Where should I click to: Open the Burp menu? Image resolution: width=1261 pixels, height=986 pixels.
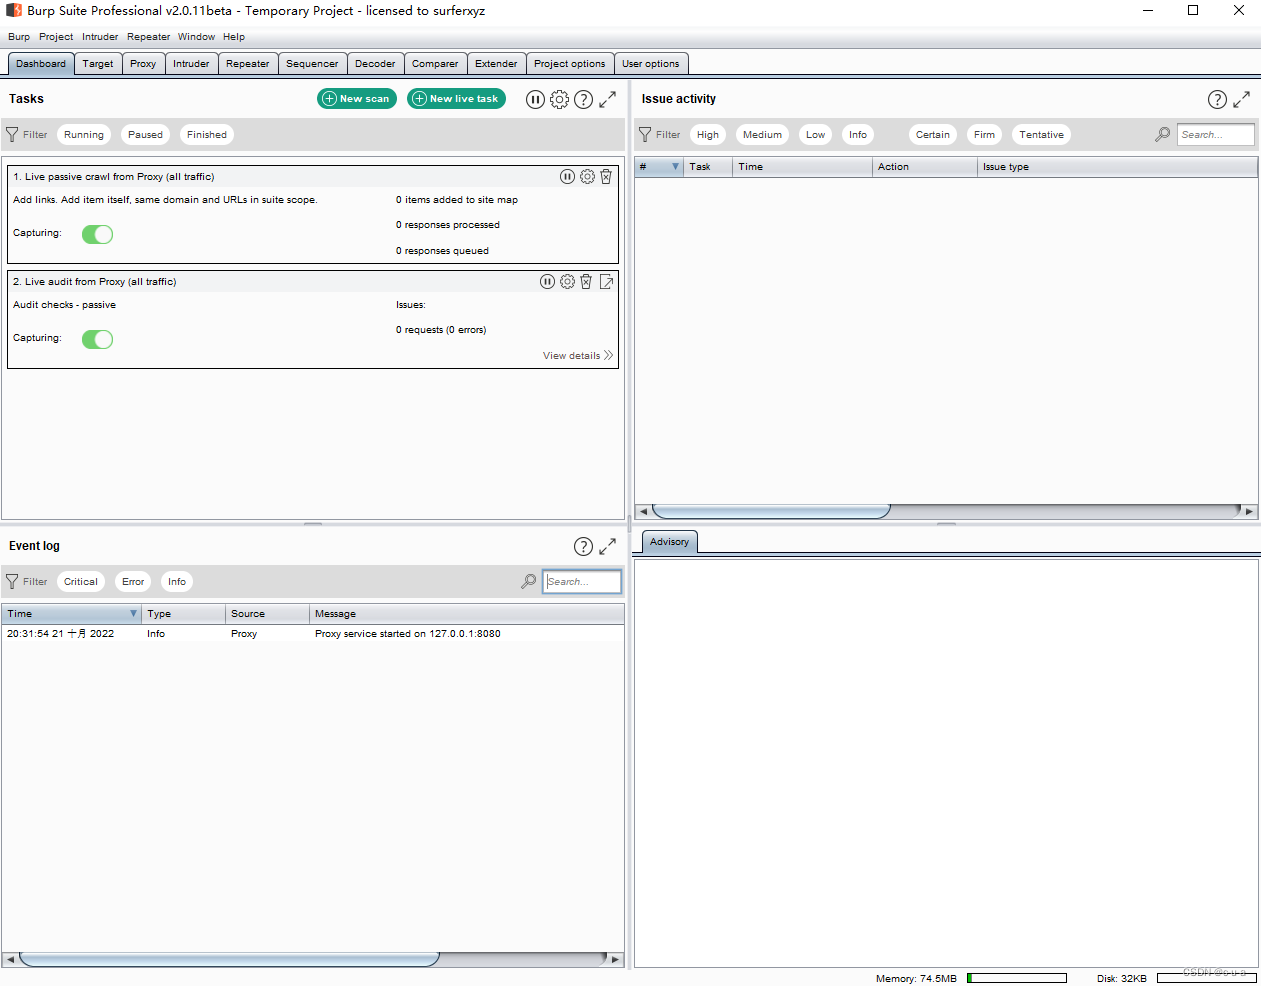coord(19,37)
